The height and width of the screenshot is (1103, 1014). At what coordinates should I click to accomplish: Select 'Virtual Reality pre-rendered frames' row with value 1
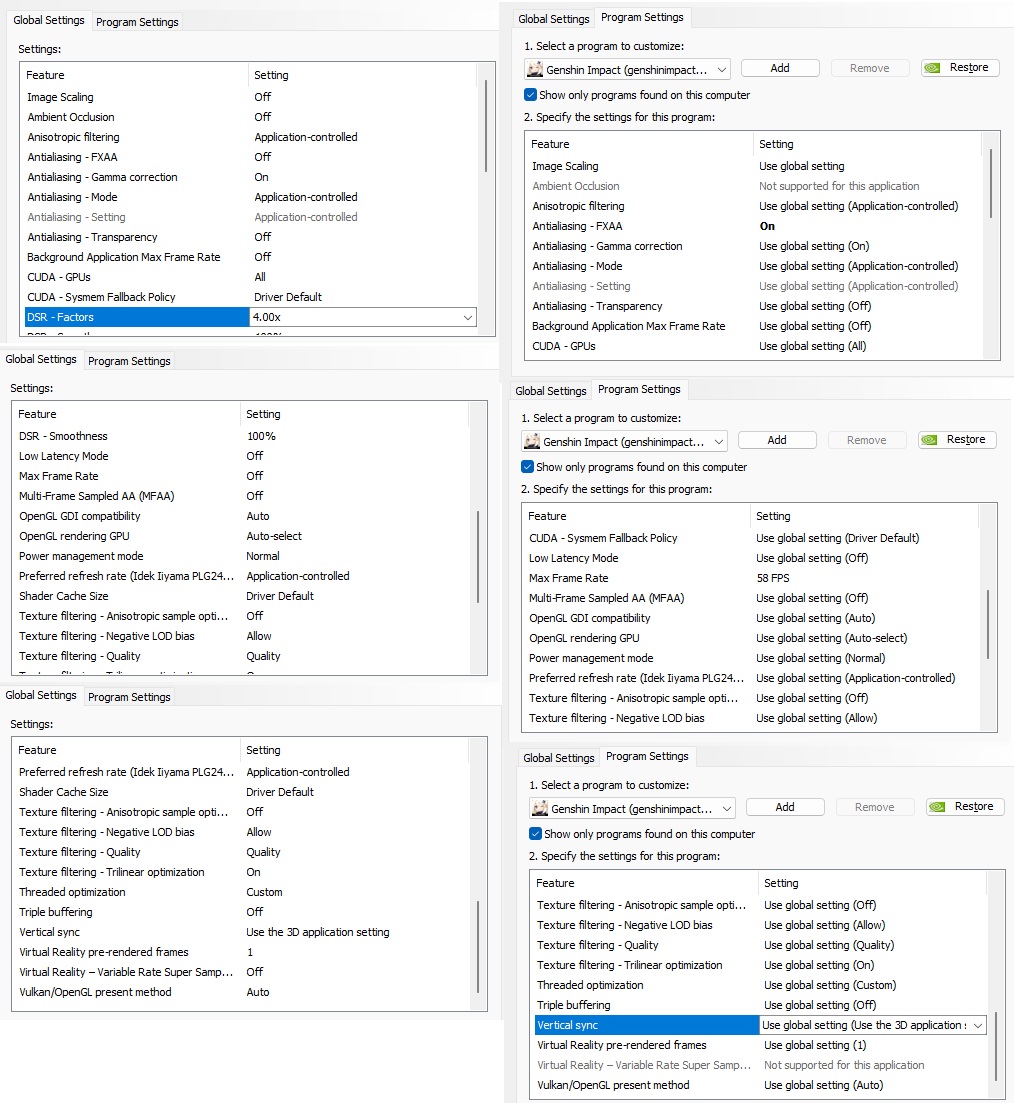click(x=243, y=952)
